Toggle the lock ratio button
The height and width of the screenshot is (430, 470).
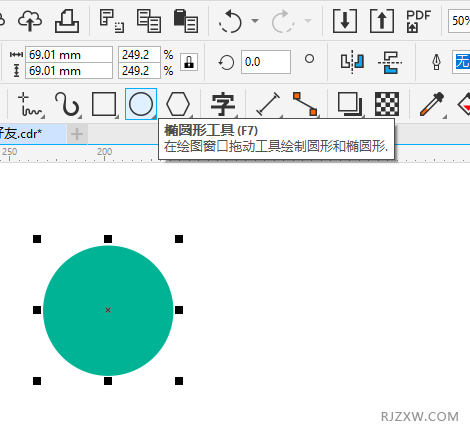[x=189, y=62]
